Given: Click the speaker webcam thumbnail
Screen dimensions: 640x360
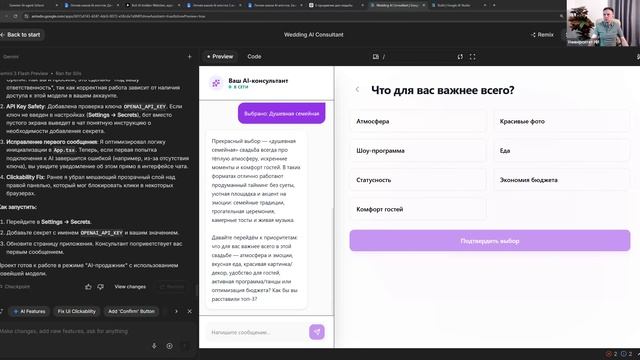Looking at the screenshot, I should point(603,23).
